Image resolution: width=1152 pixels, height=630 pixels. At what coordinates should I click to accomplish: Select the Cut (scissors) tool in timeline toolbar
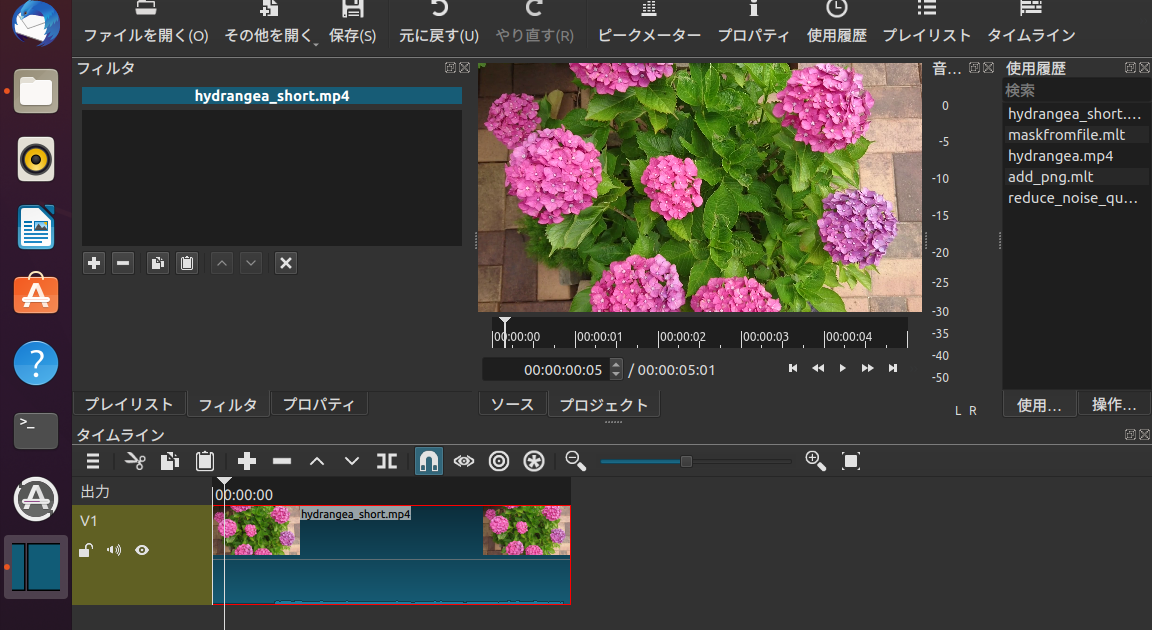pos(133,461)
